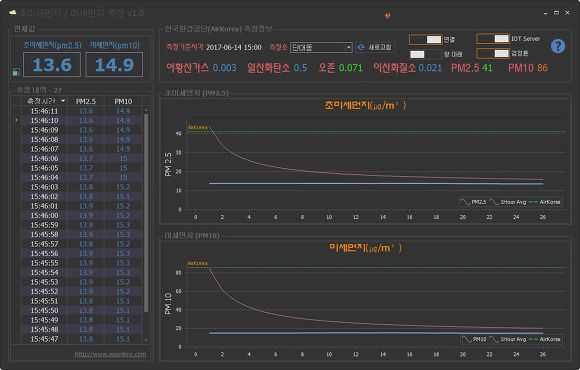Sort the table by PM10 column header
The image size is (580, 370).
point(123,101)
